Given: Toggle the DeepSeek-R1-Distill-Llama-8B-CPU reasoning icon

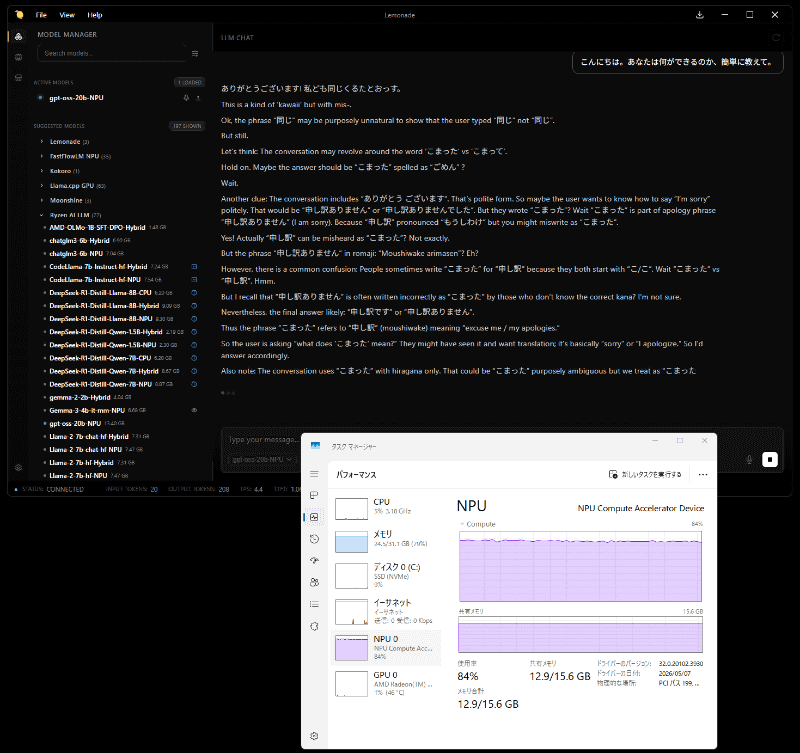Looking at the screenshot, I should coord(194,293).
